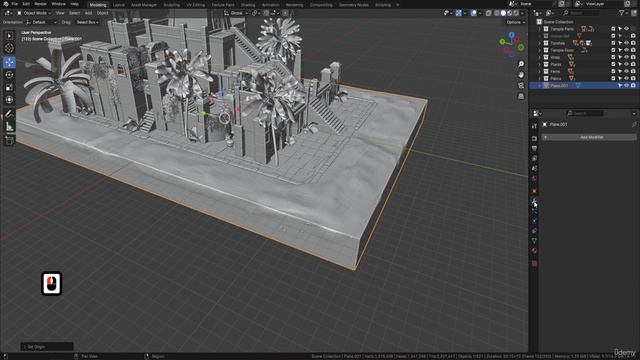
Task: Switch perspective/orthographic view icon
Action: pyautogui.click(x=521, y=96)
